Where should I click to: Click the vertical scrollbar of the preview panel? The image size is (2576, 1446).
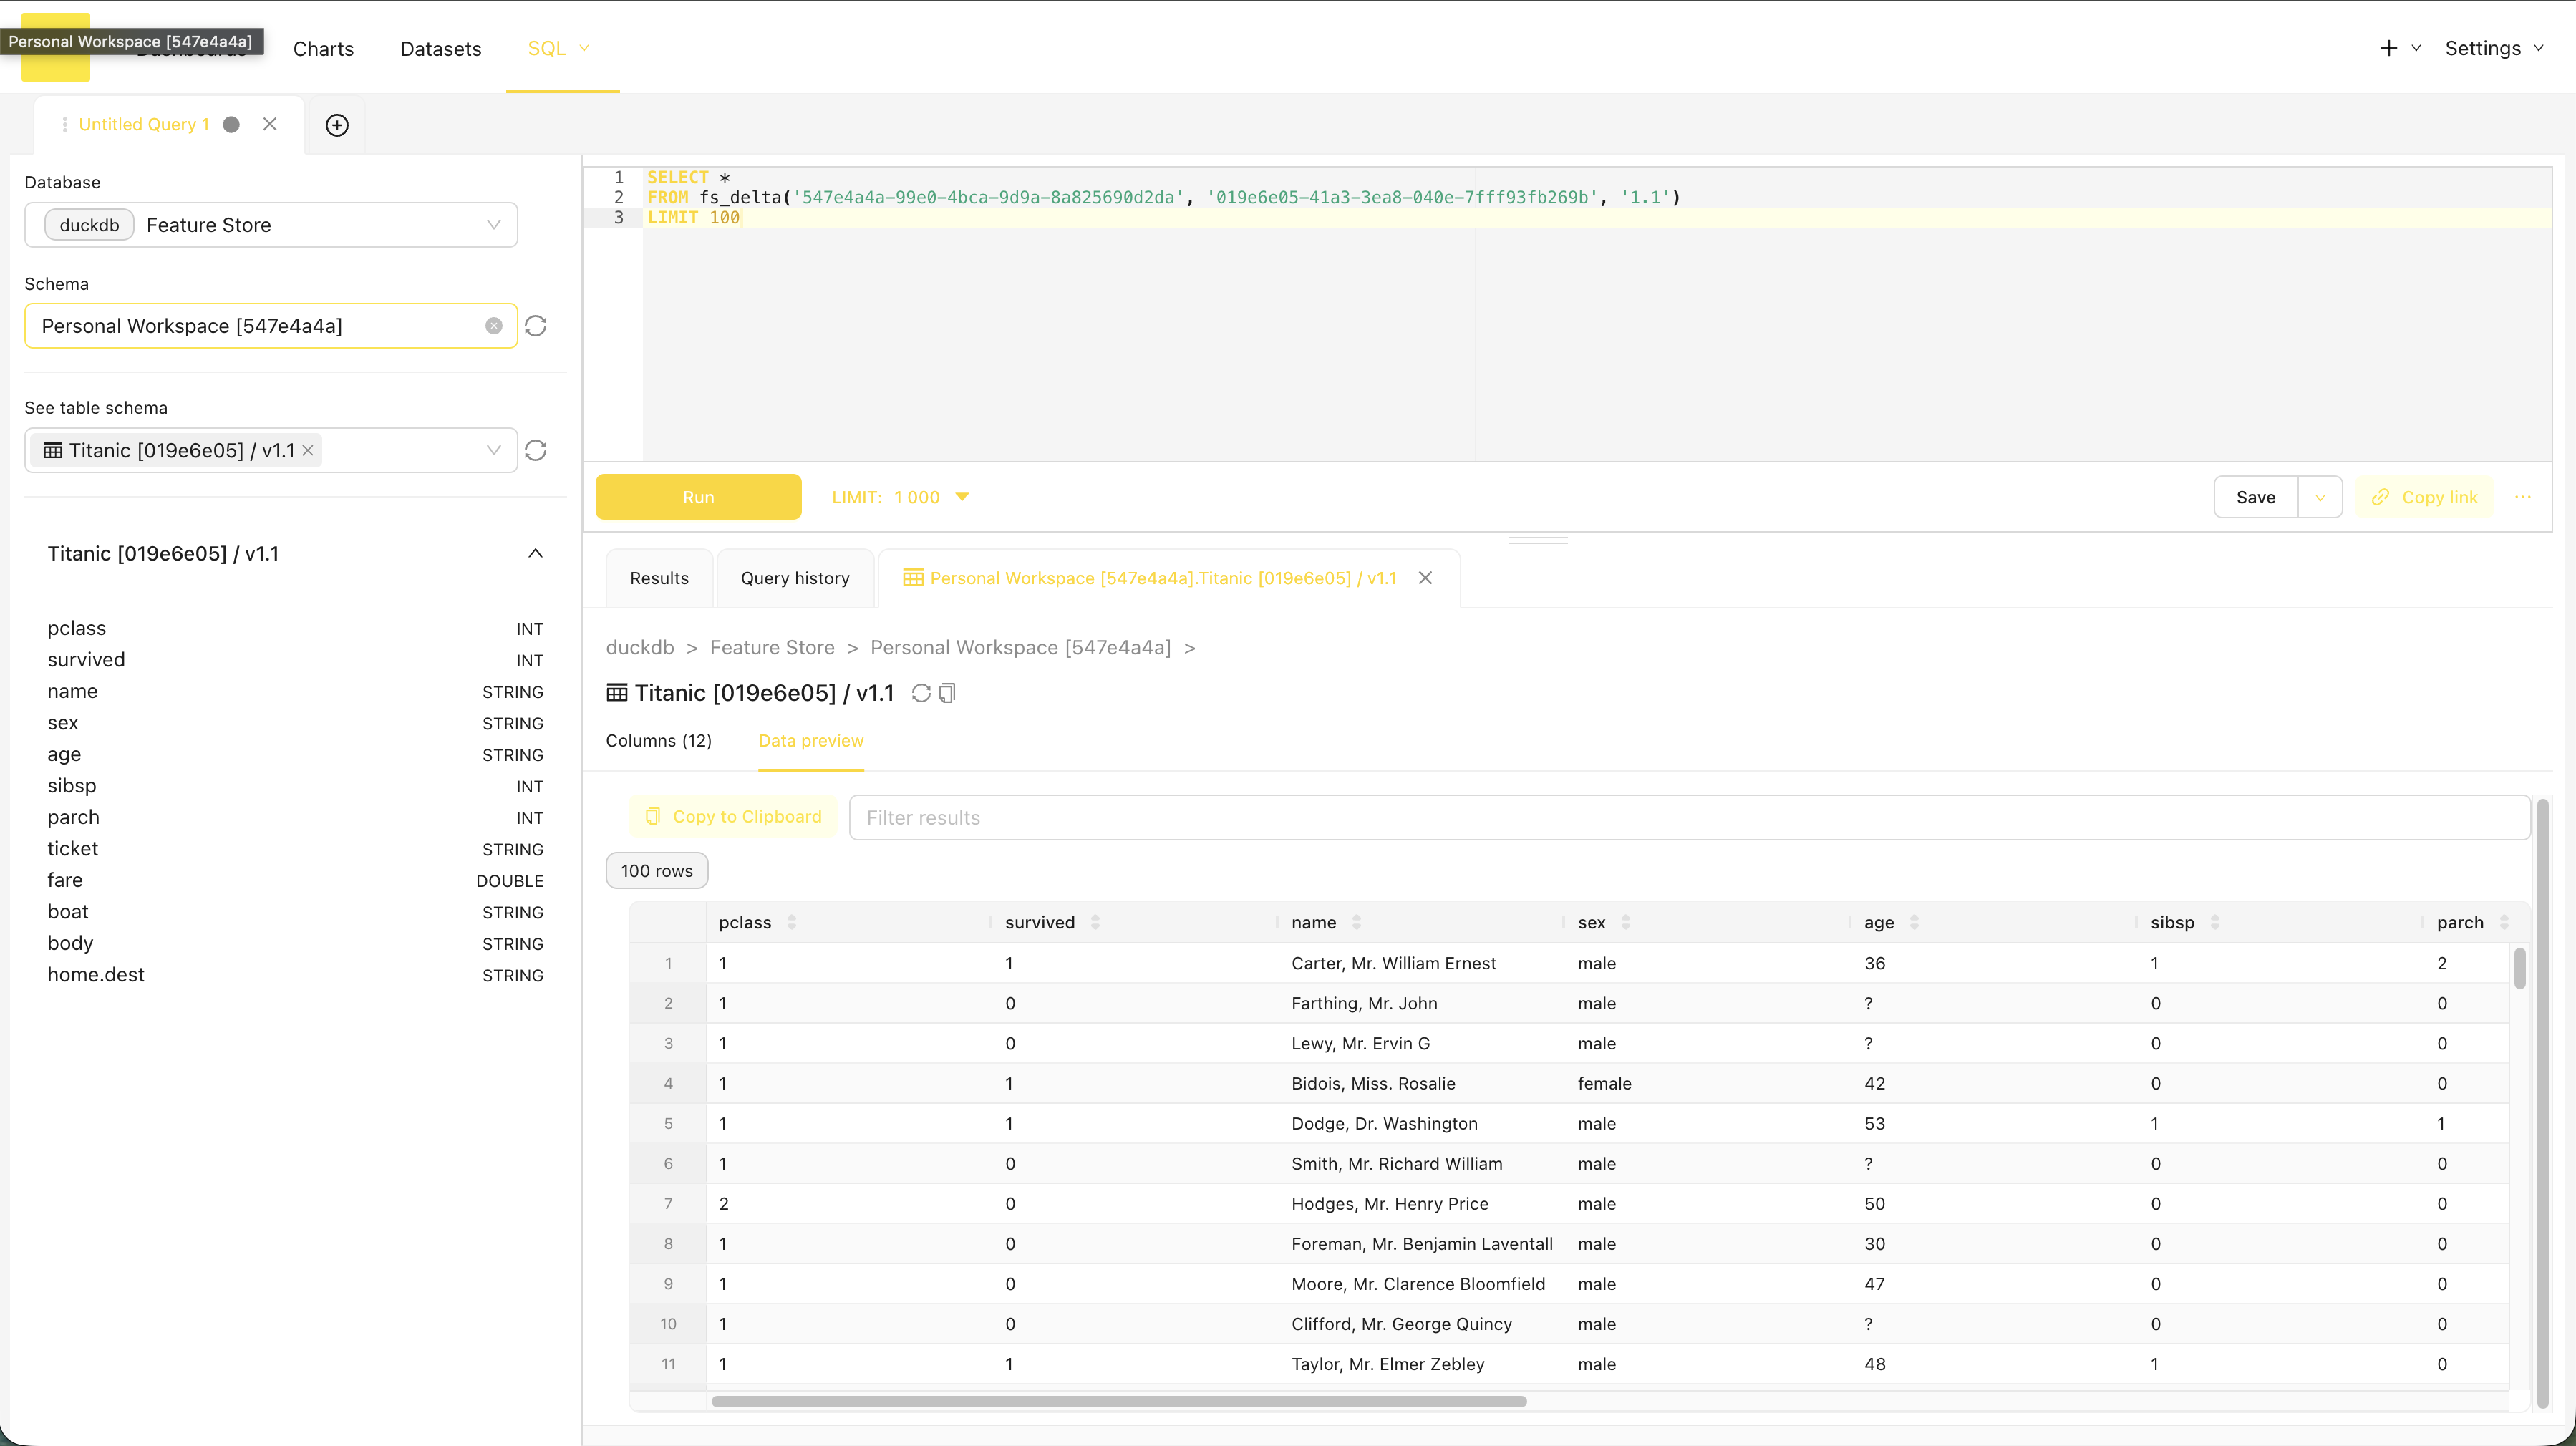pos(2543,1103)
